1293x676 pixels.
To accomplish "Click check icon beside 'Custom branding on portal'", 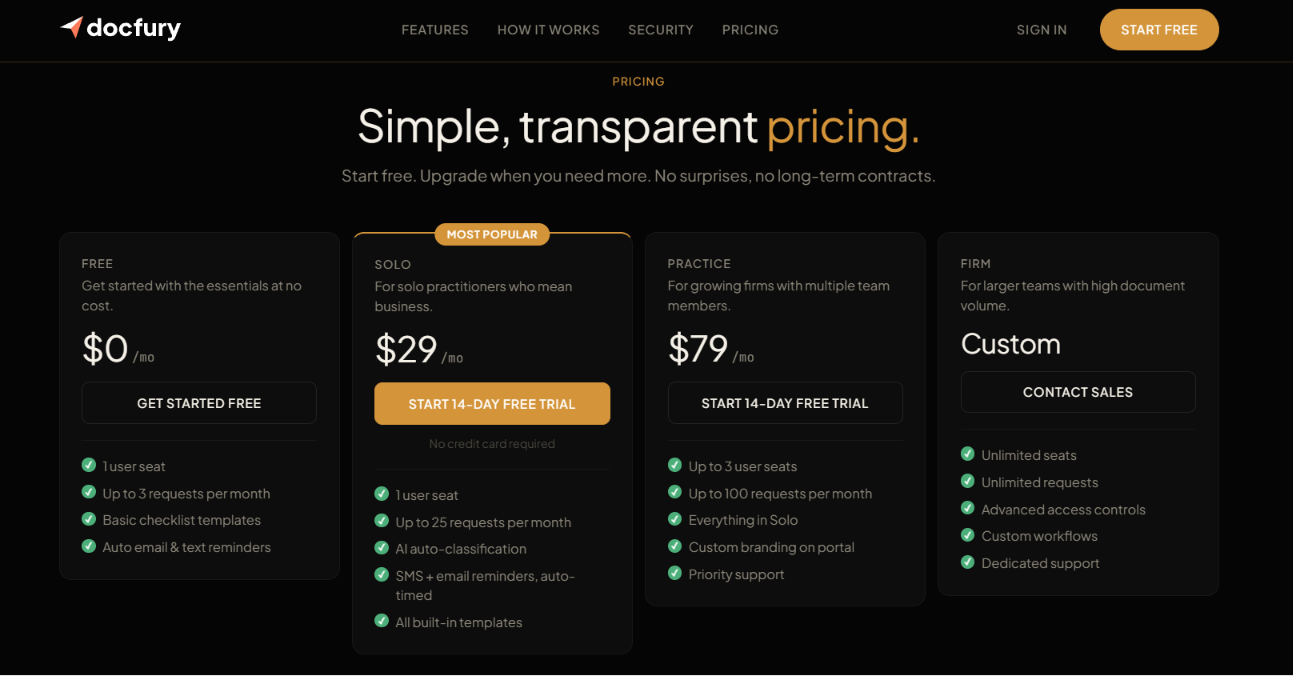I will coord(675,546).
